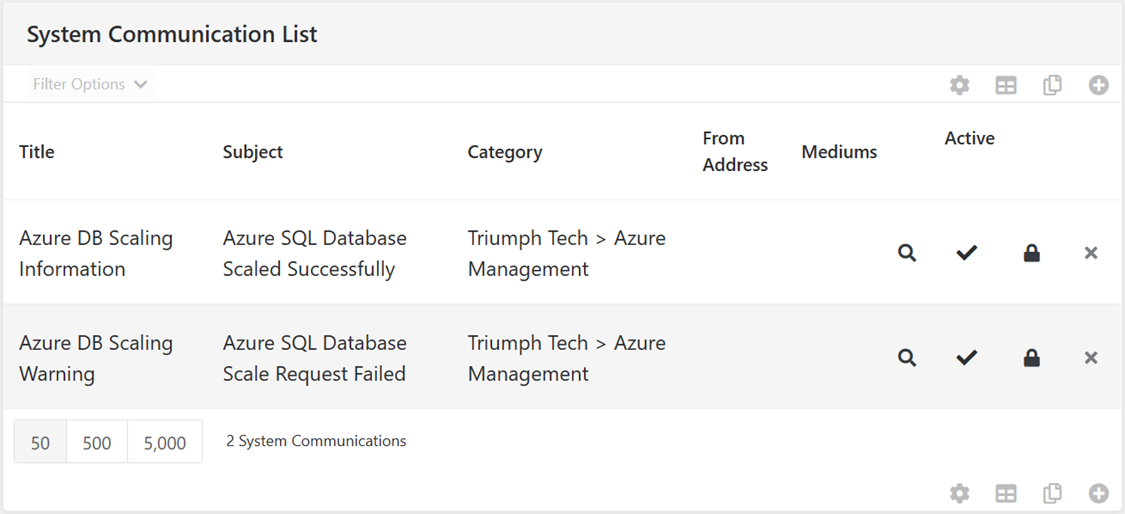The height and width of the screenshot is (514, 1125).
Task: Delete the Azure DB Scaling Warning row
Action: 1091,358
